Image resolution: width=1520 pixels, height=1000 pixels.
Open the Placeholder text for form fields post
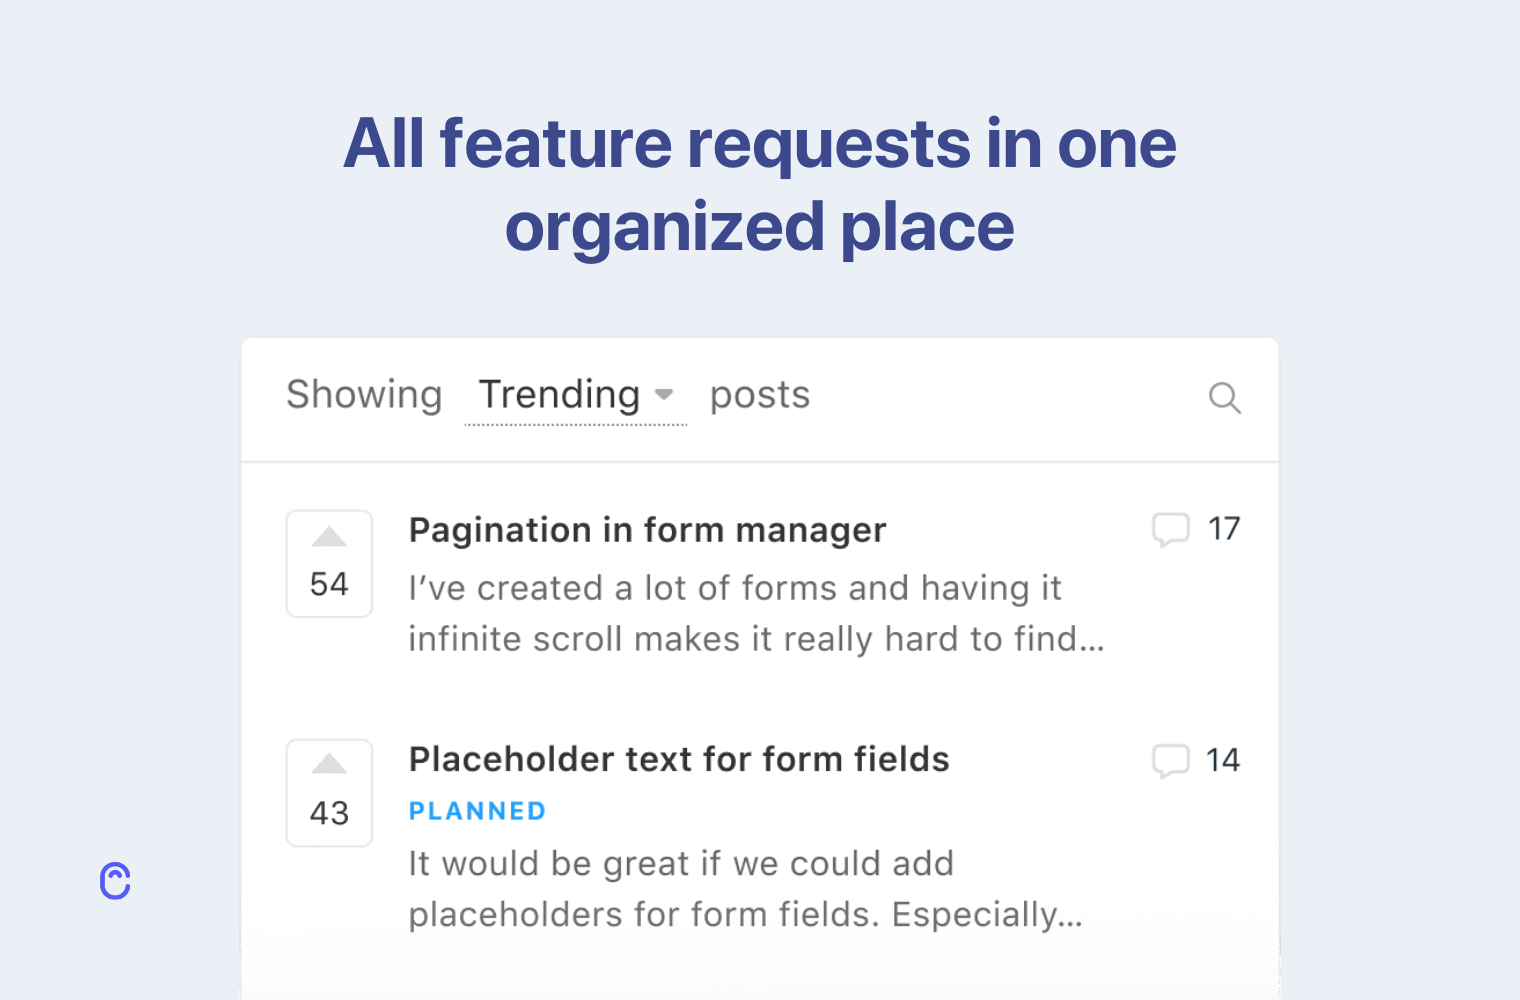point(679,760)
